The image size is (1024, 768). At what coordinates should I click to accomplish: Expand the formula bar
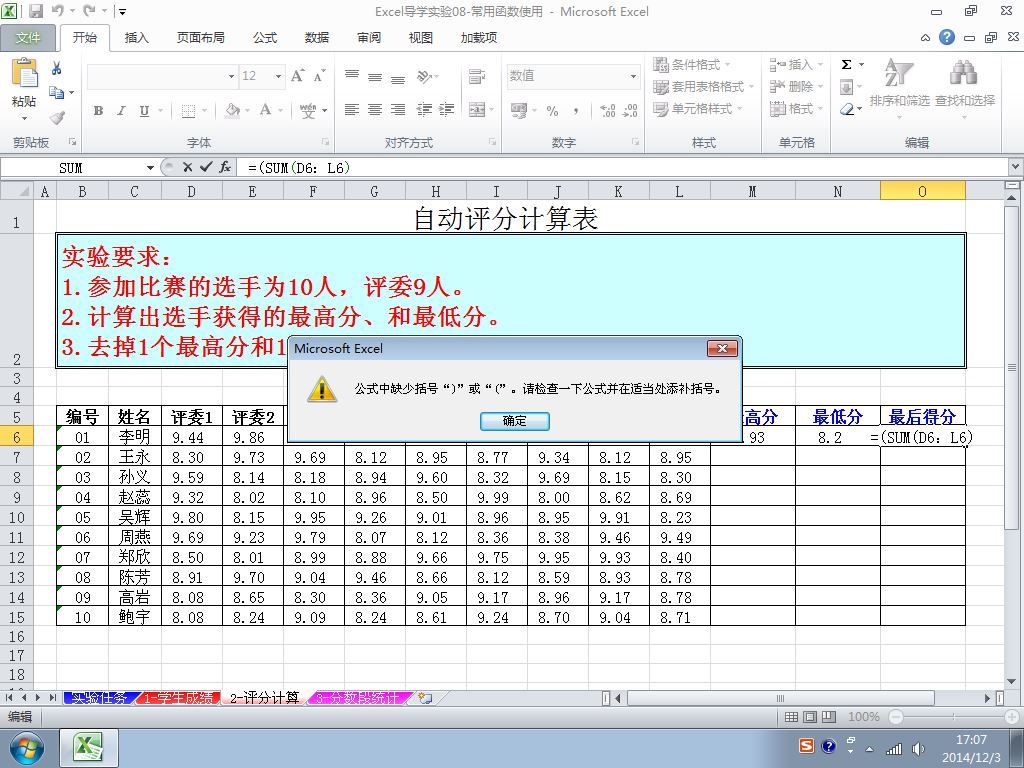pos(1016,168)
